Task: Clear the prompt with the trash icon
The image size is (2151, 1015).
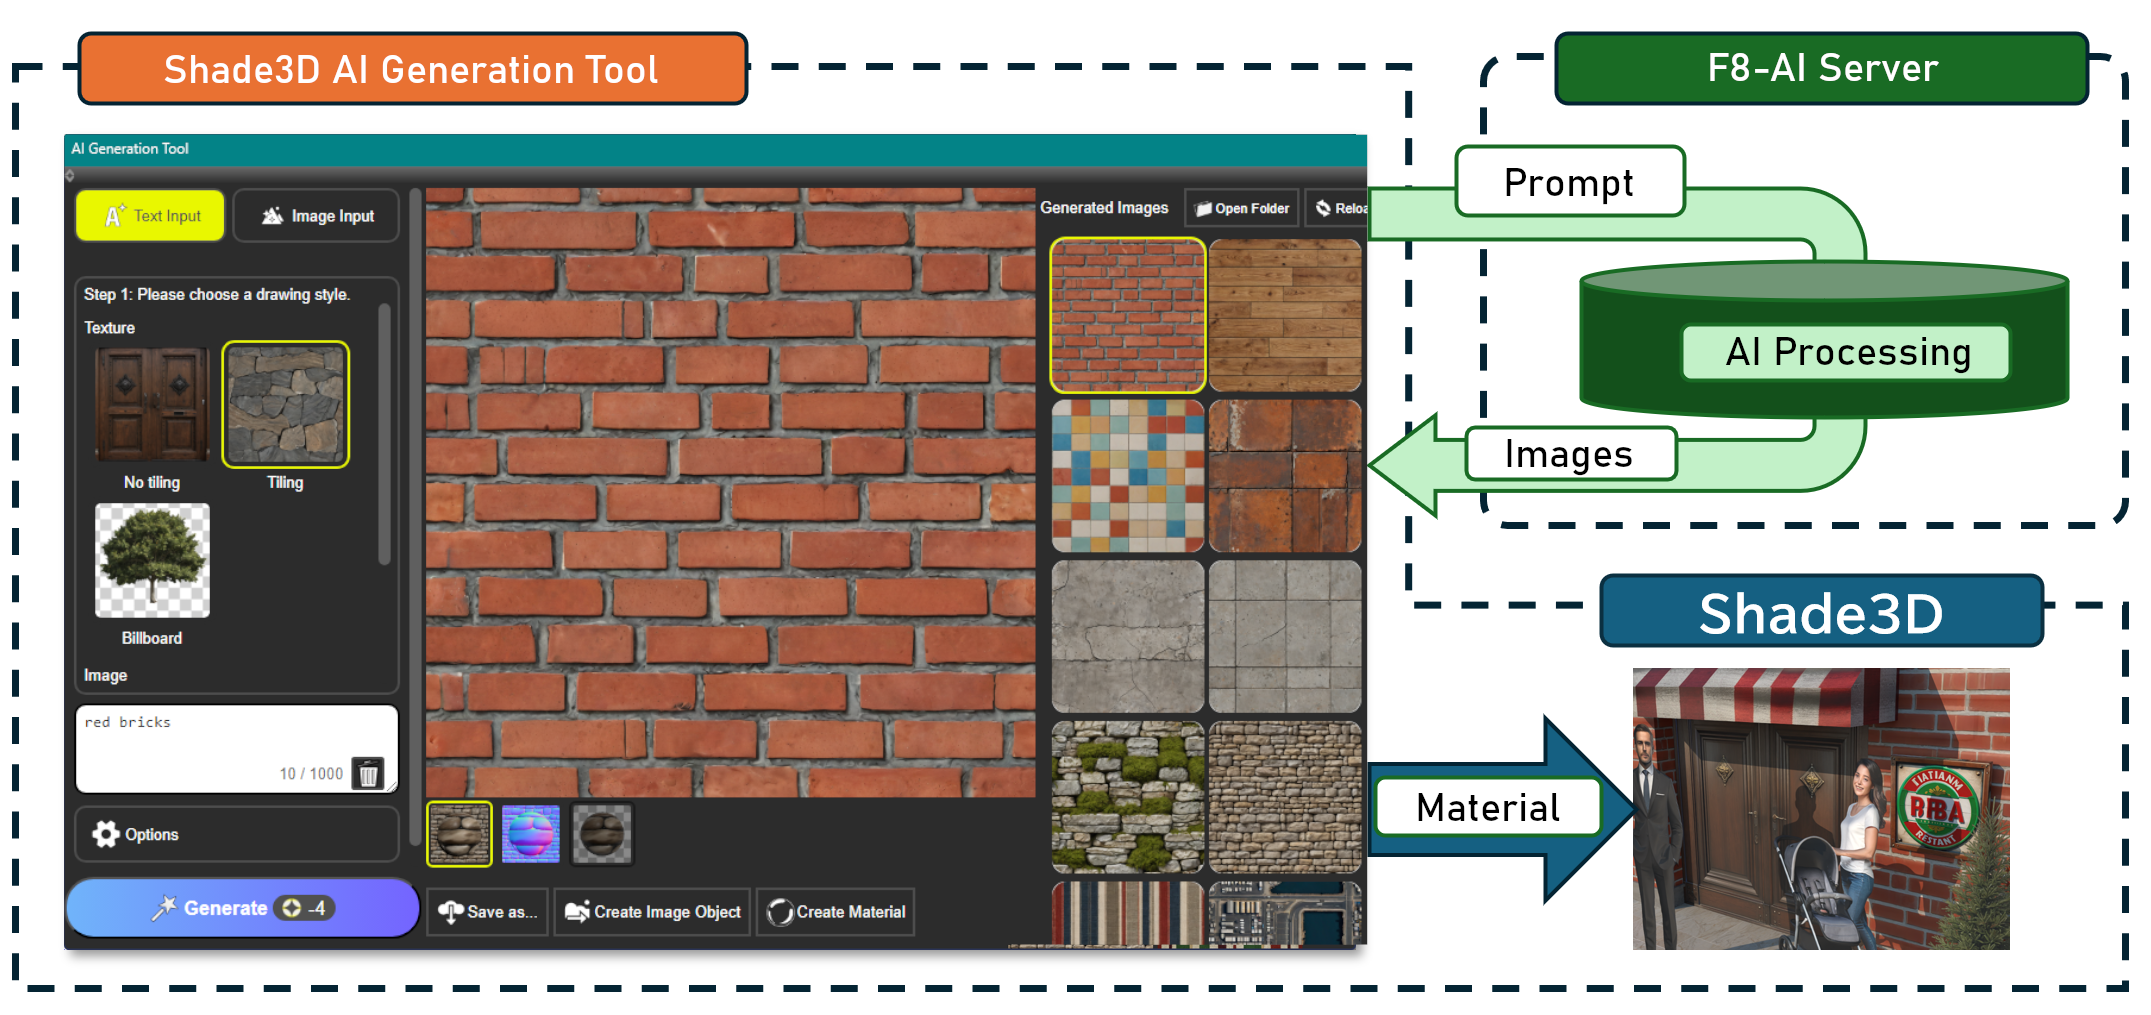Action: click(368, 773)
